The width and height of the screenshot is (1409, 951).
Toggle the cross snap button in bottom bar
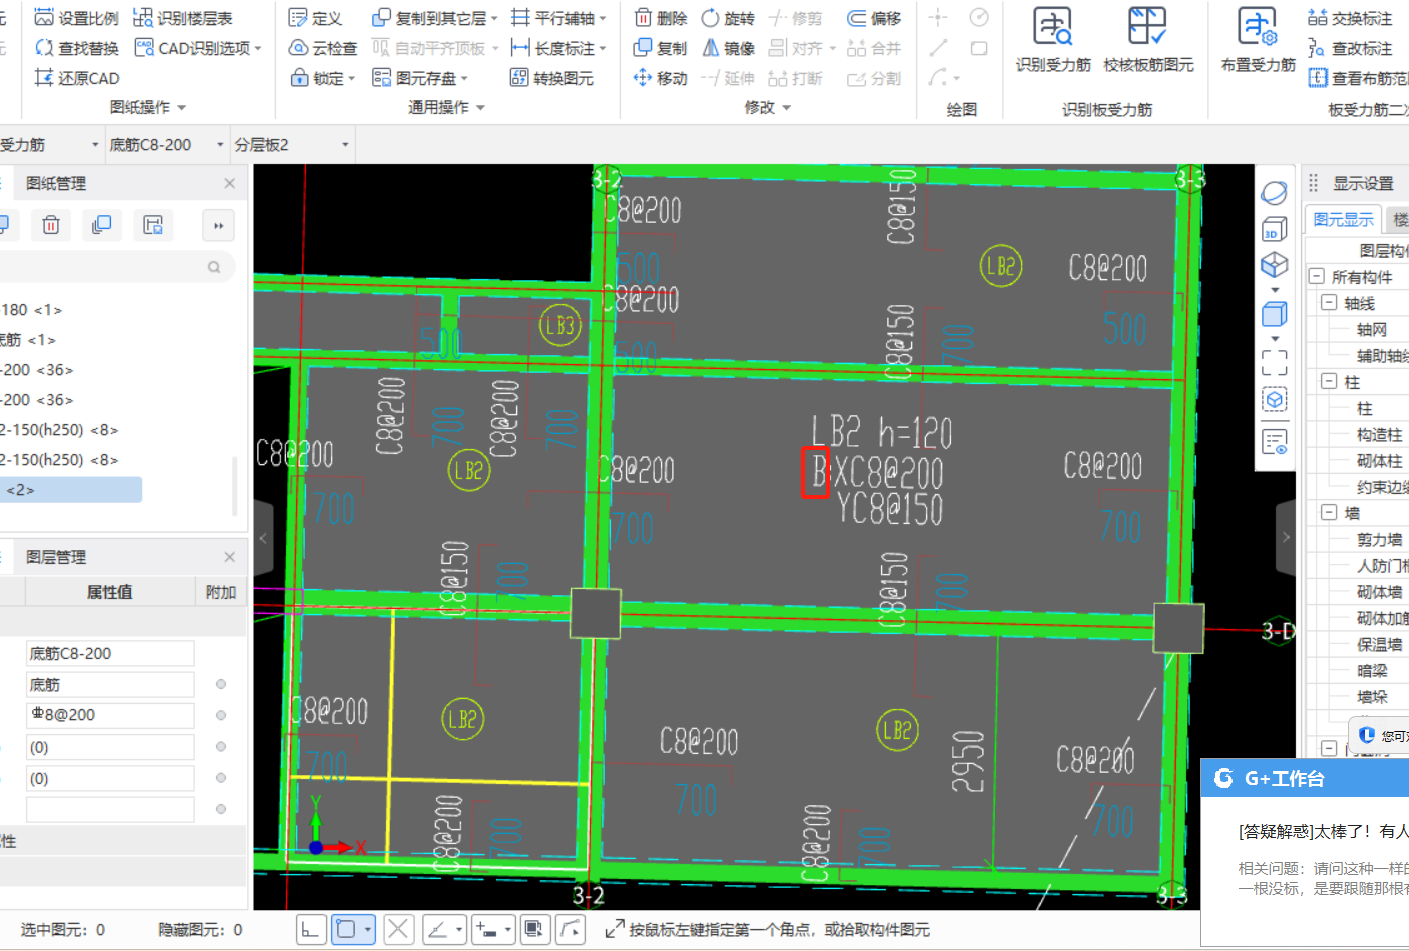pos(398,930)
